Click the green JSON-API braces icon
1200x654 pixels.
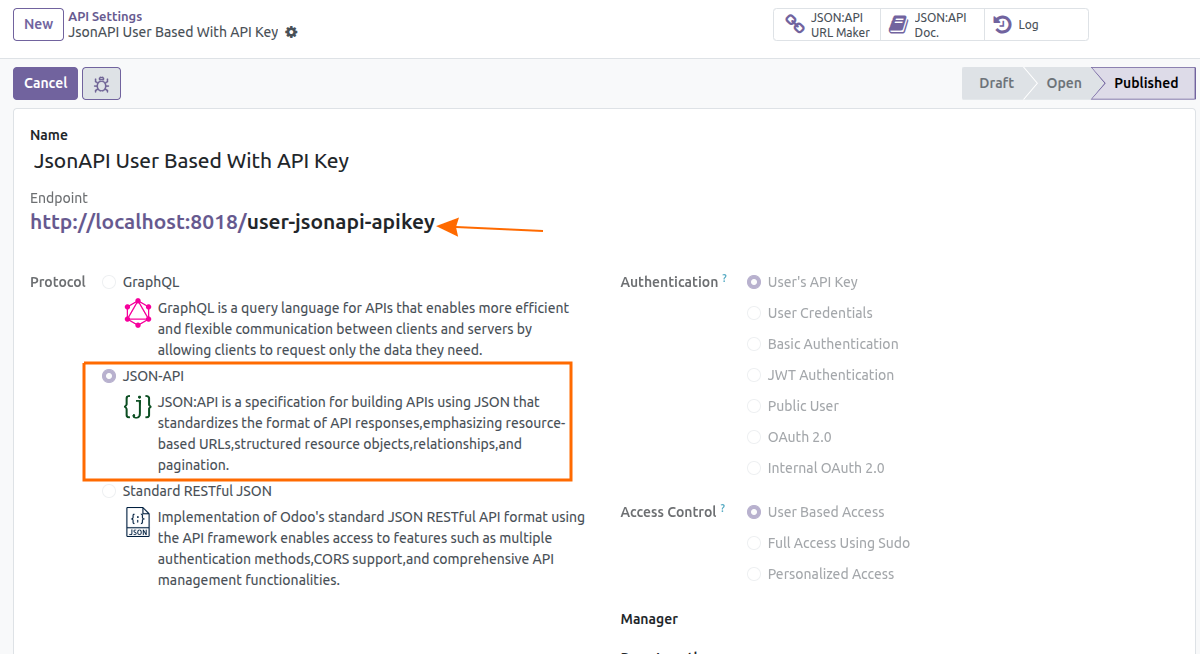point(137,406)
